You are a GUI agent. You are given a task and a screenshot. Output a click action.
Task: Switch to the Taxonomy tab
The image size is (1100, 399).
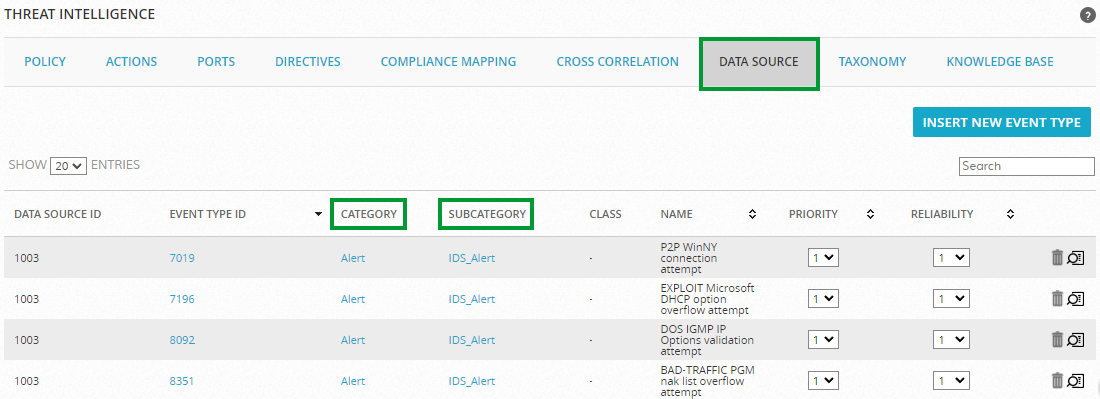(x=872, y=62)
